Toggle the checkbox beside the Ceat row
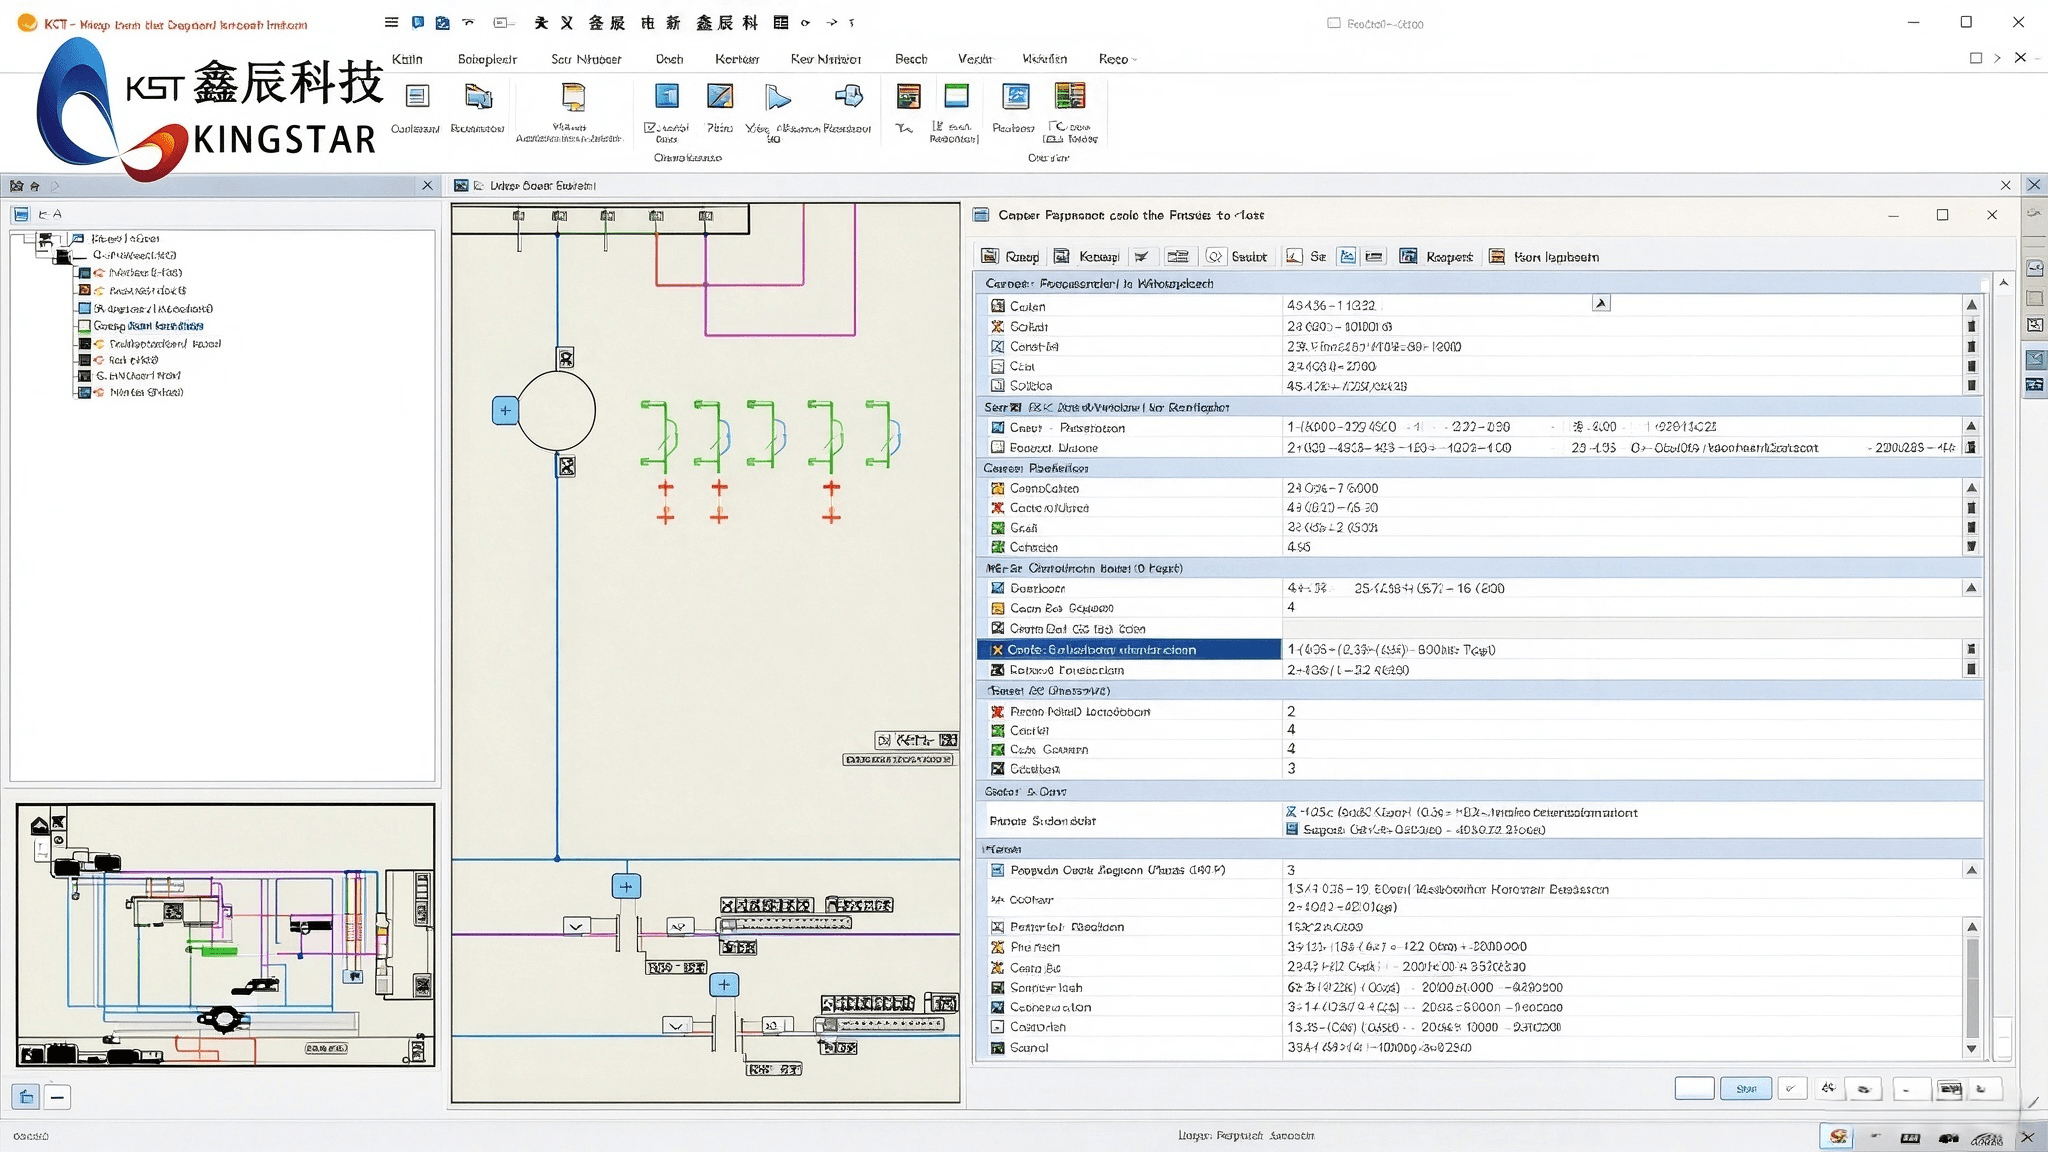 click(997, 366)
